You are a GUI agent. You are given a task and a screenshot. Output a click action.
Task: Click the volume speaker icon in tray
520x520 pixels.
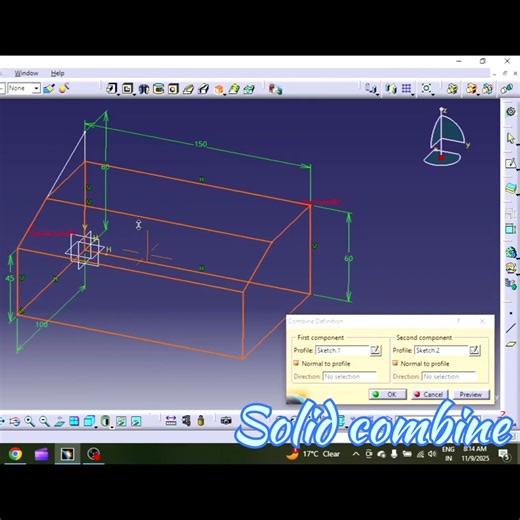coord(432,454)
